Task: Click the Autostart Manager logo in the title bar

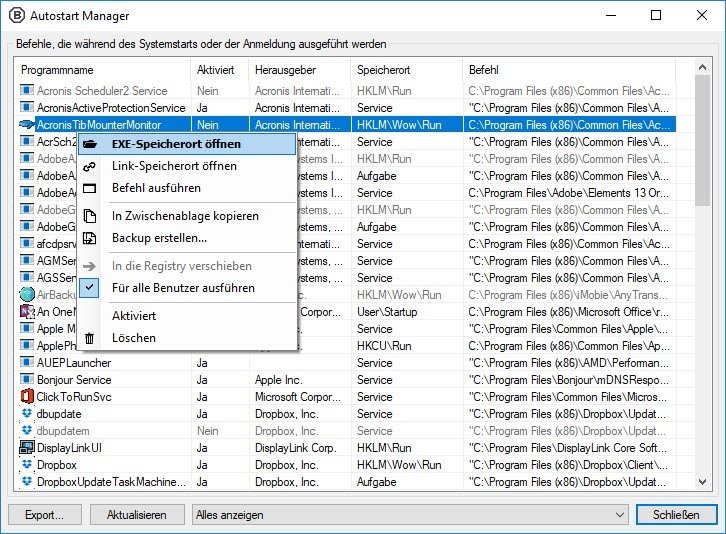Action: pyautogui.click(x=17, y=15)
